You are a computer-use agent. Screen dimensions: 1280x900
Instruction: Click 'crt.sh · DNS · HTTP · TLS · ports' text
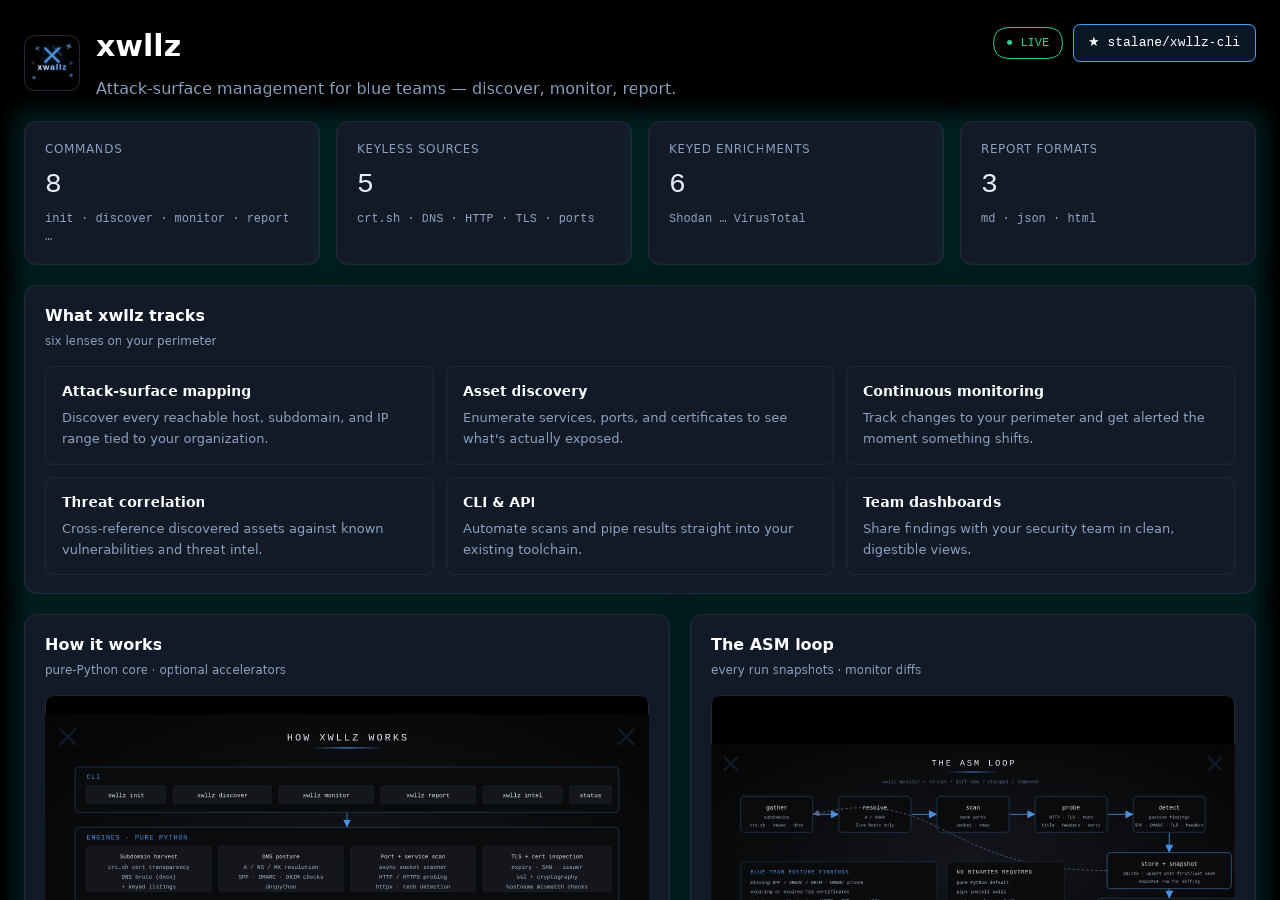click(x=476, y=218)
